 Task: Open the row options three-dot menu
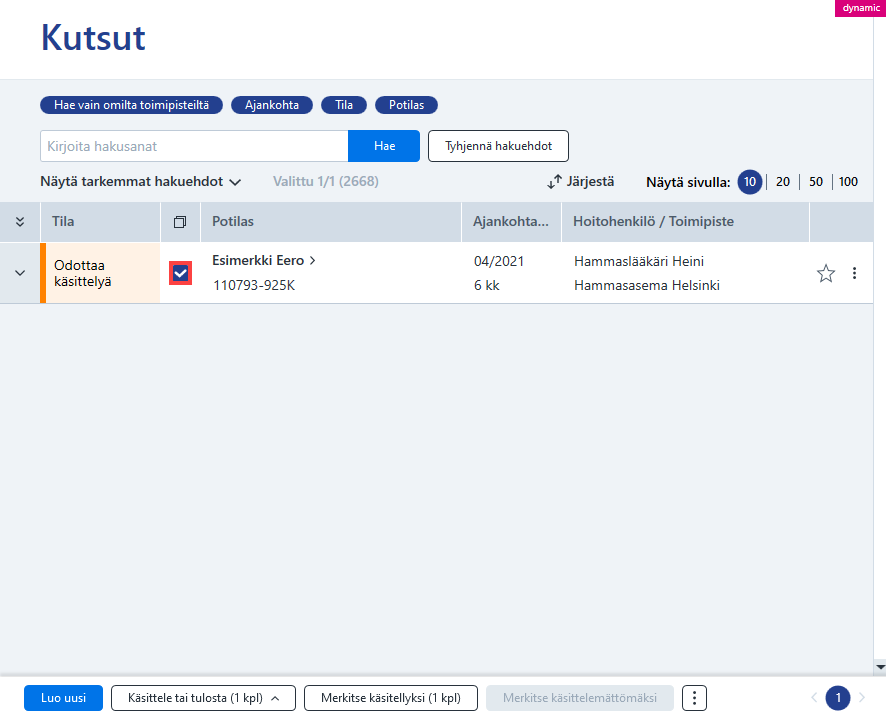click(x=854, y=273)
